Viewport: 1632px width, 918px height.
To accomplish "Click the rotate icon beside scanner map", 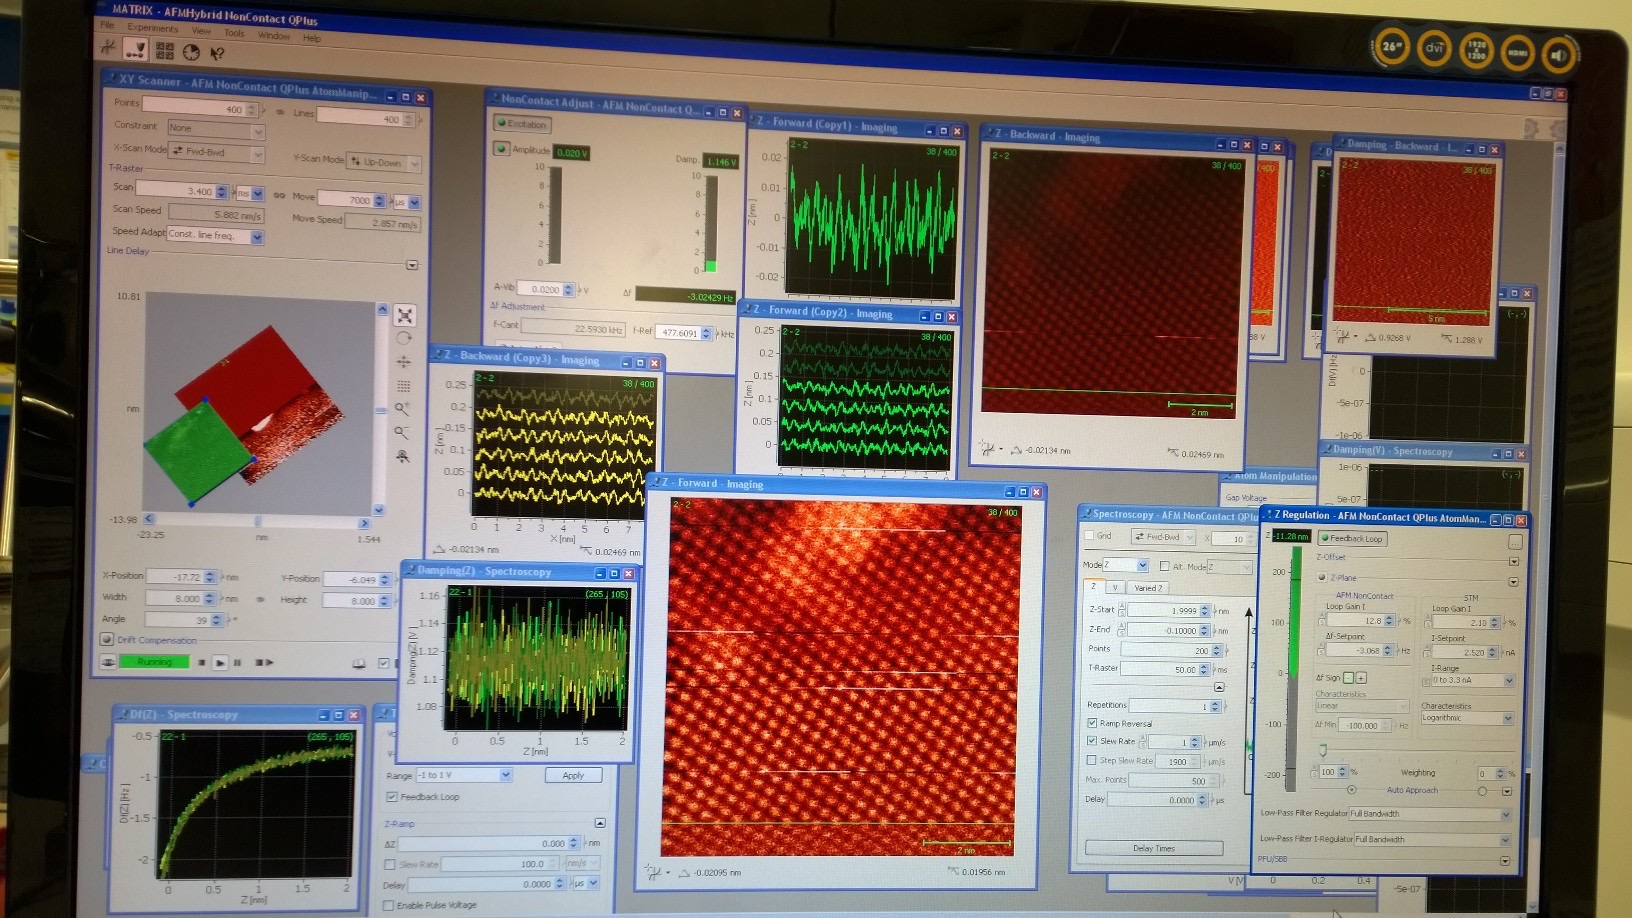I will point(404,338).
